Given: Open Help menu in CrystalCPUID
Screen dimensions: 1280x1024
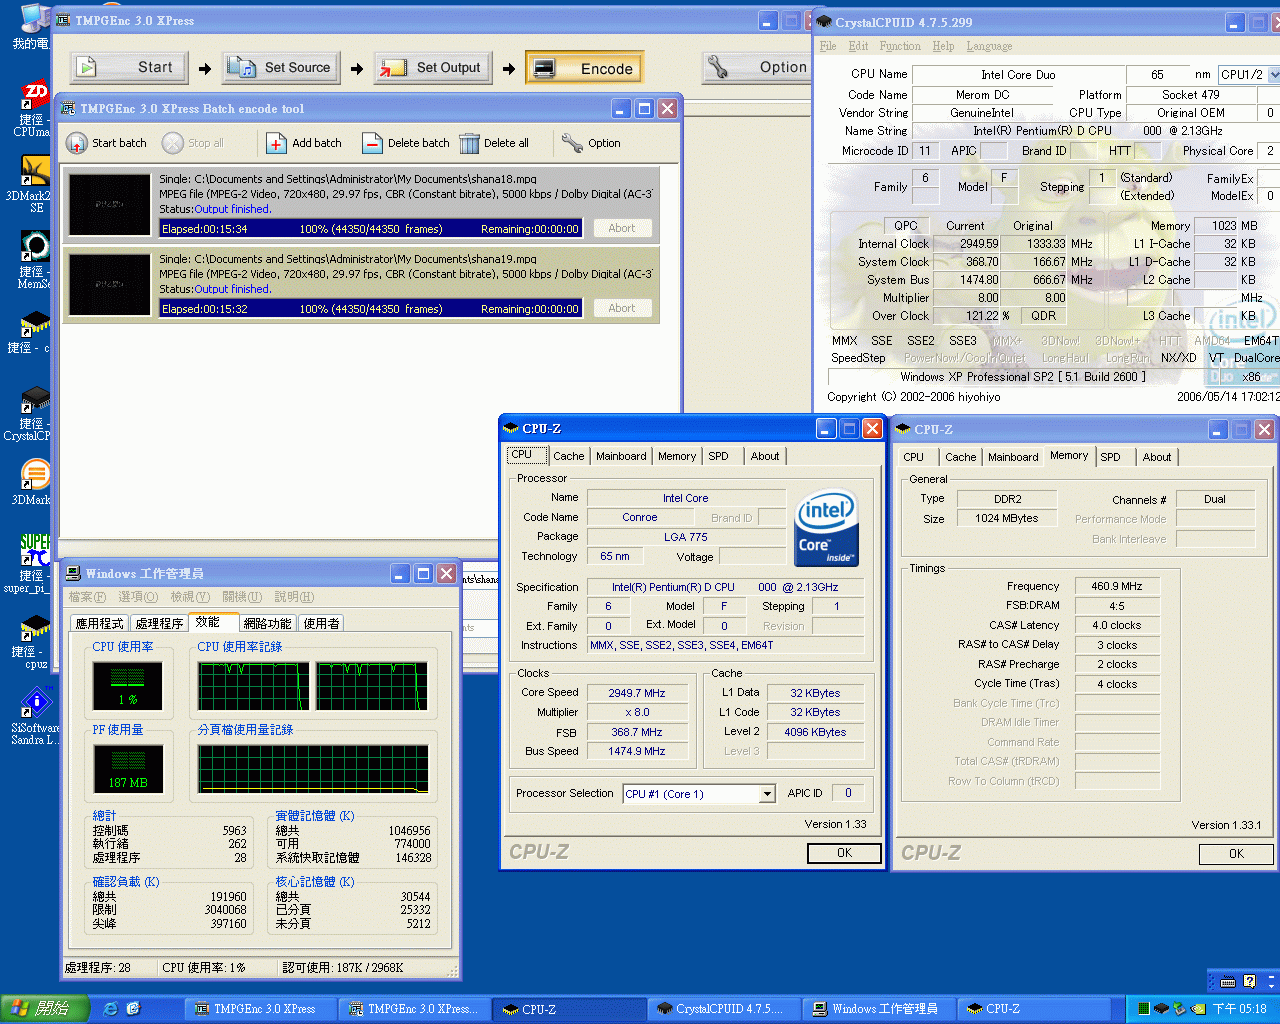Looking at the screenshot, I should click(943, 46).
